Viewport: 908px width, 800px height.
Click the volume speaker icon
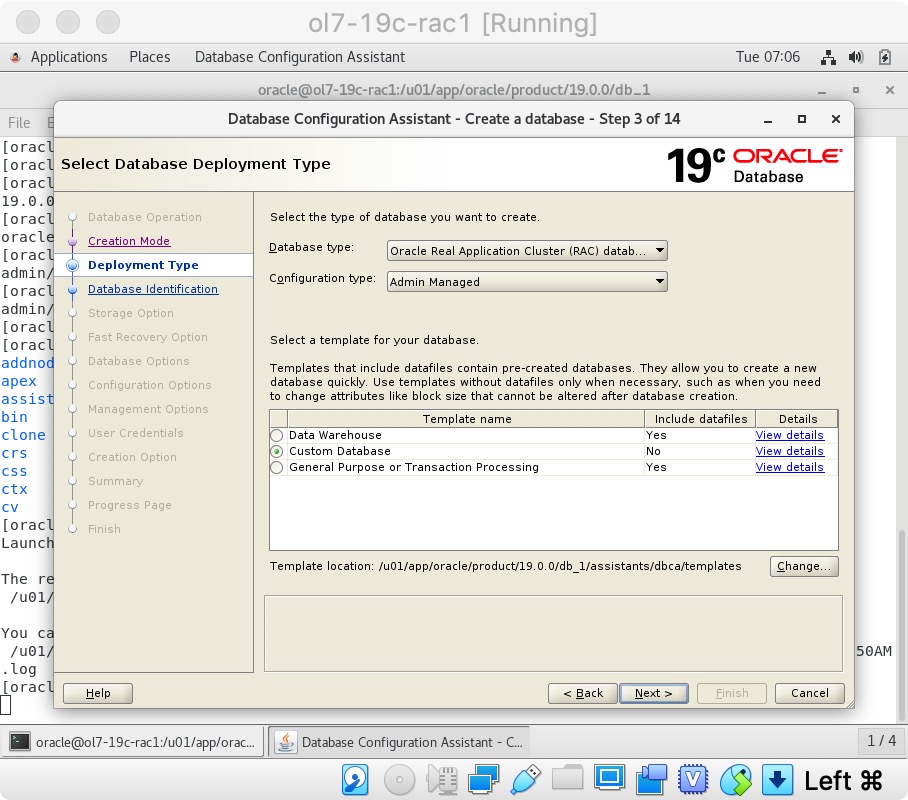(856, 57)
